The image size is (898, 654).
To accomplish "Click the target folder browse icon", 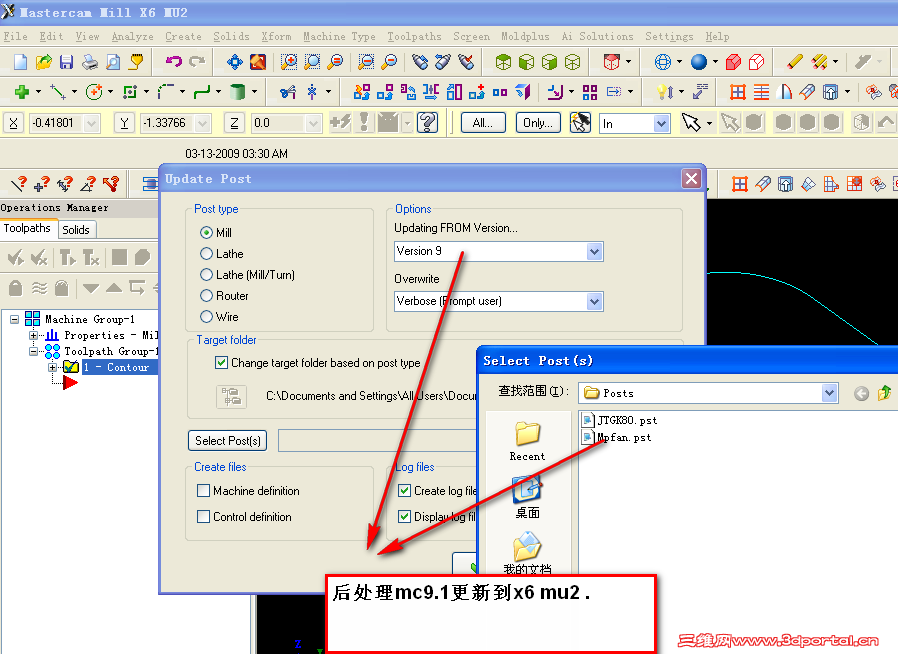I will 231,396.
